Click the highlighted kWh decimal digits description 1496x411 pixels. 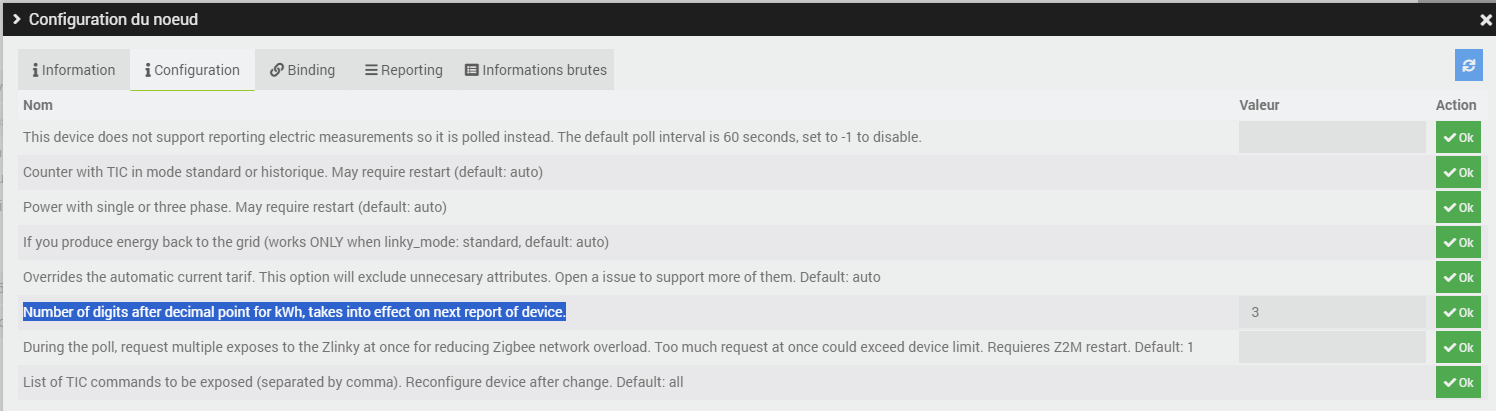tap(294, 312)
